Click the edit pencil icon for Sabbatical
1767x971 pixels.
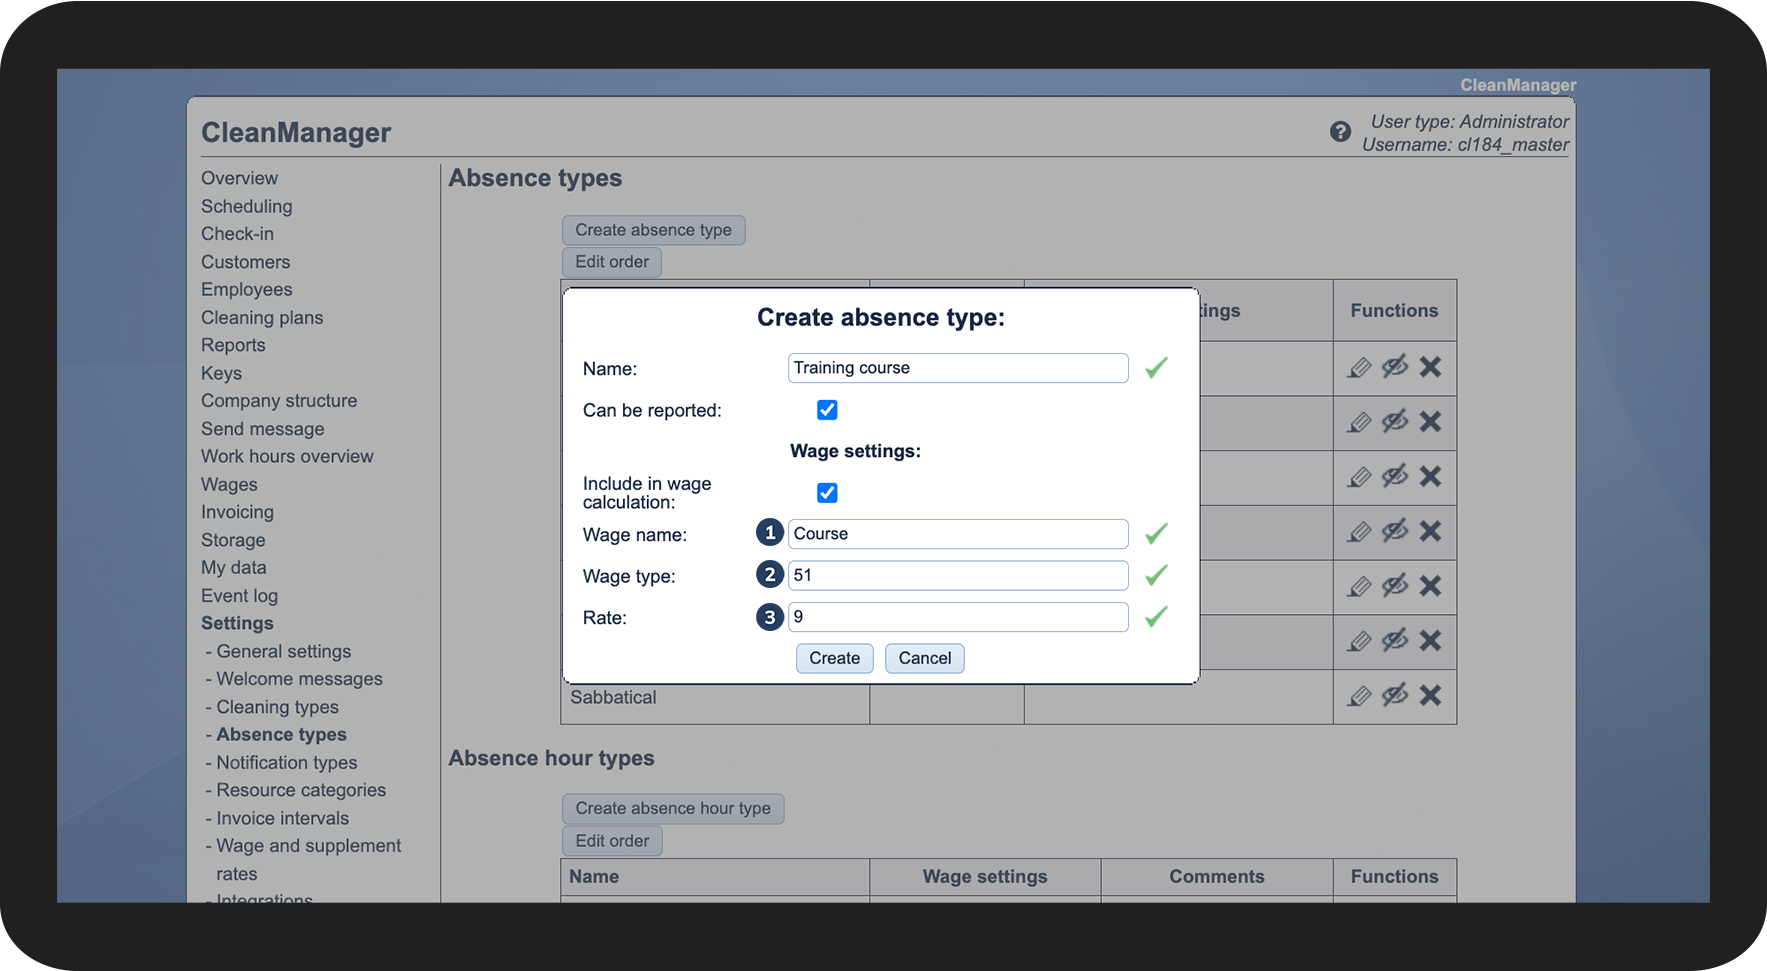click(x=1359, y=696)
